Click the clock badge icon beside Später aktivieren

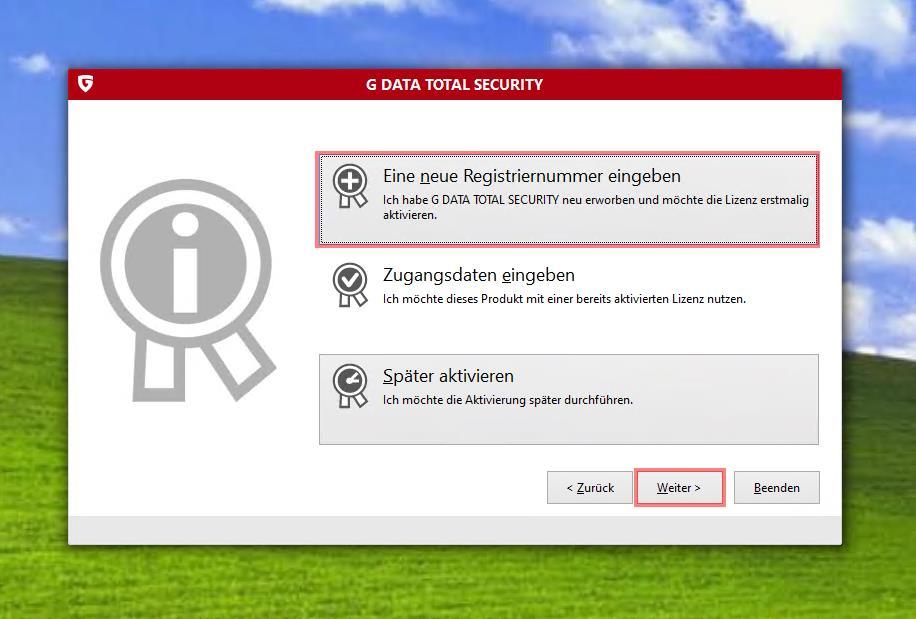coord(350,386)
